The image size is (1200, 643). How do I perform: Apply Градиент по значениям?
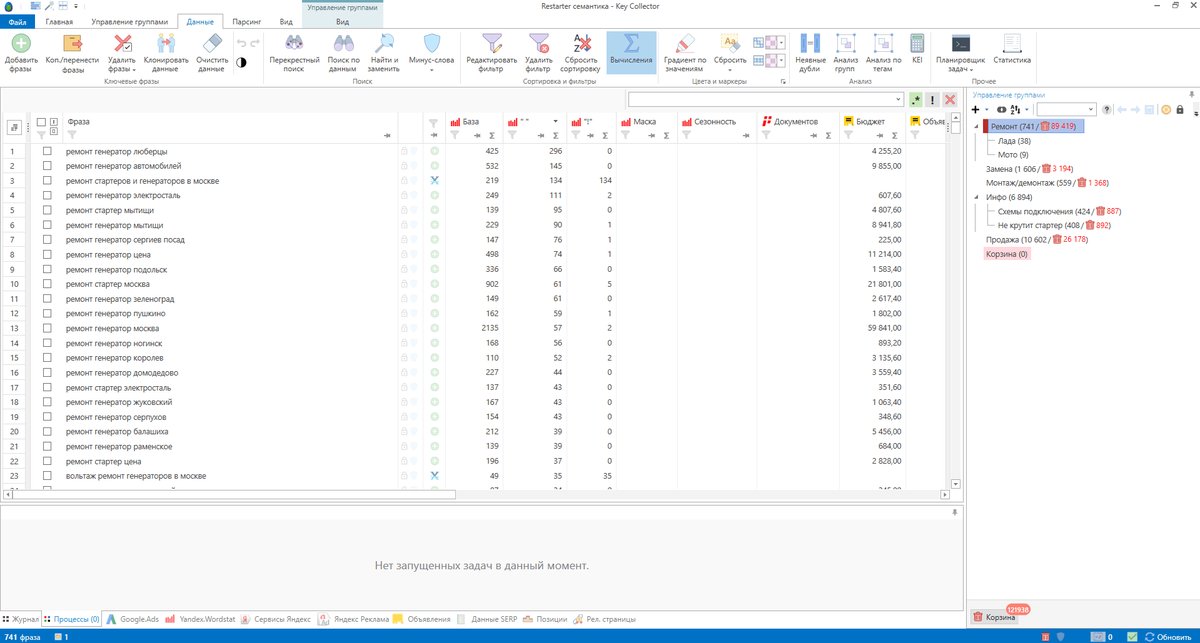pos(685,55)
